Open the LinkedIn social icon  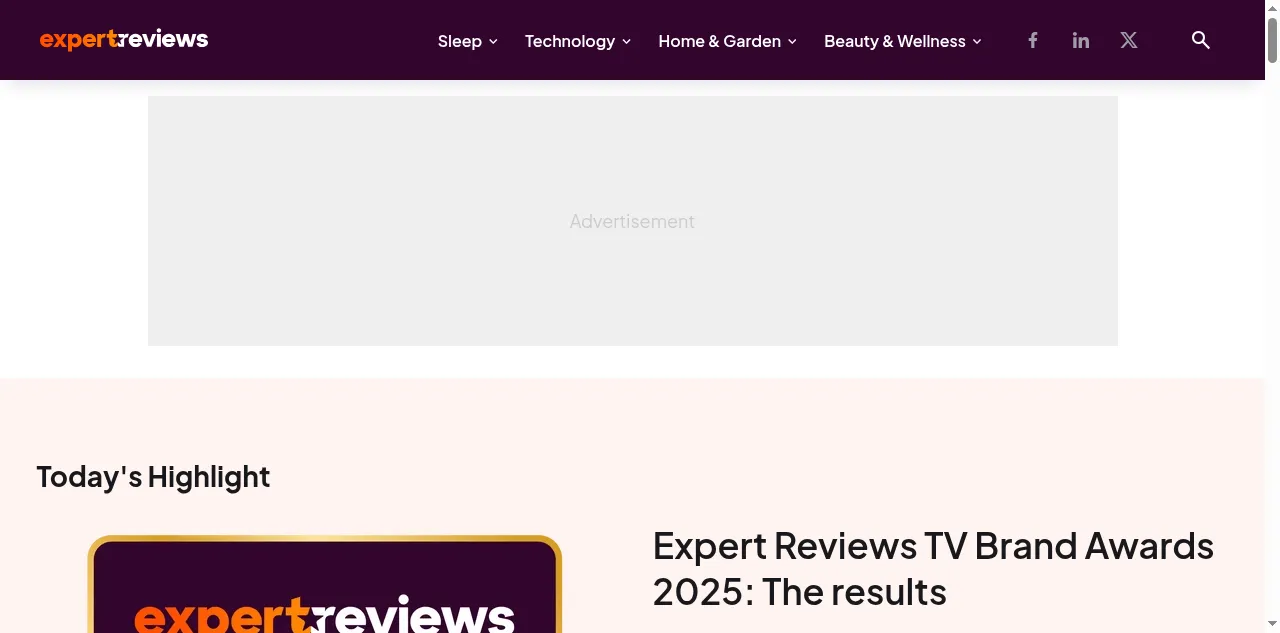pyautogui.click(x=1081, y=40)
